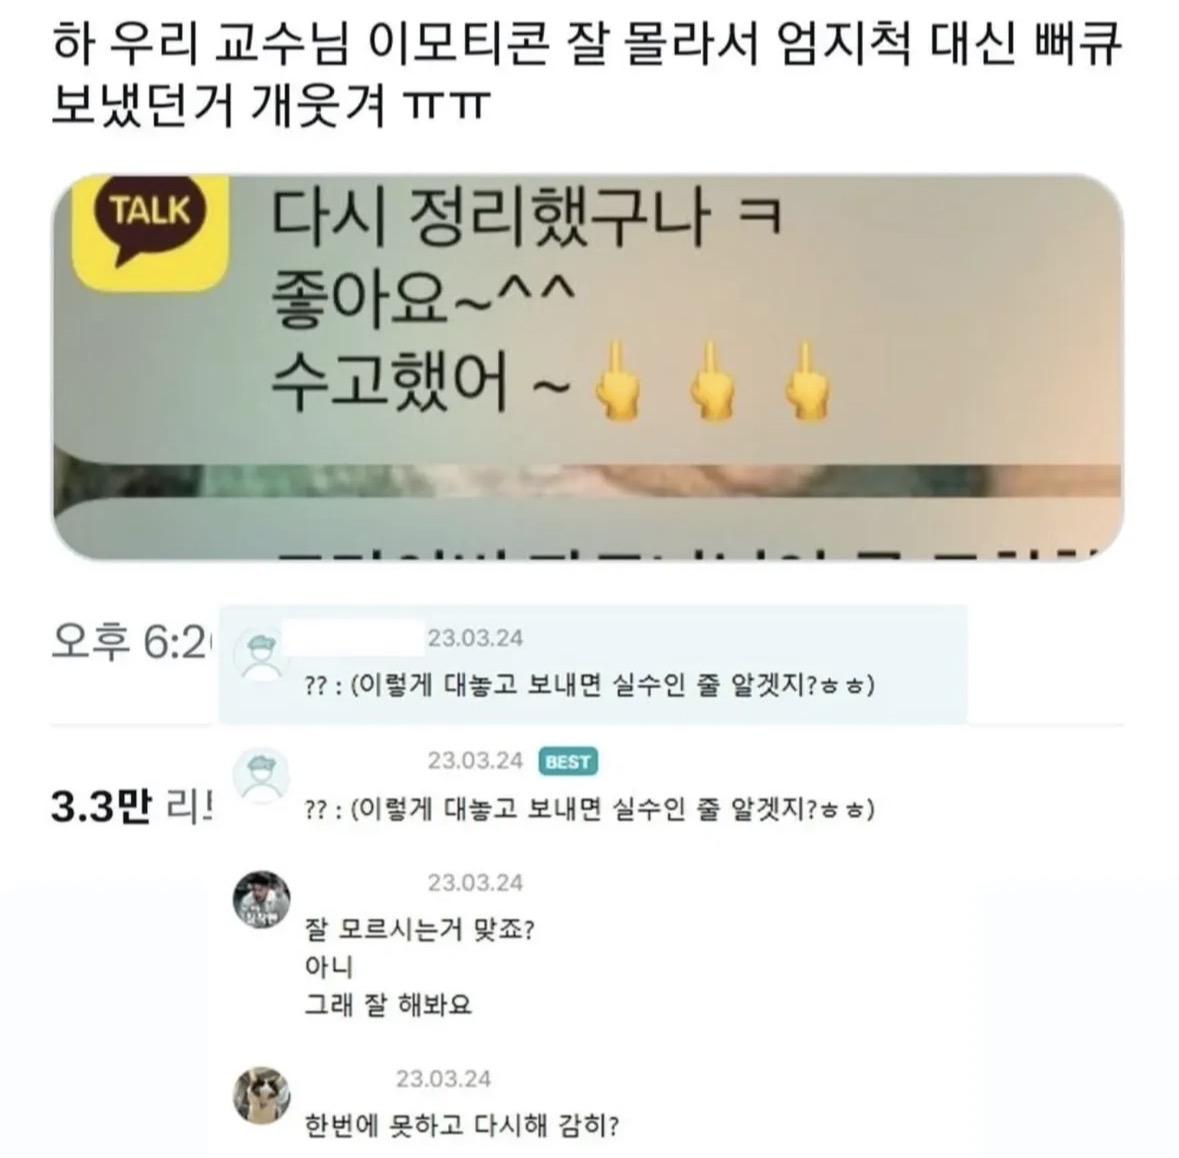This screenshot has width=1179, height=1158.
Task: Click the BEST comment text 이렇게 대놓고 보내면
Action: click(590, 810)
